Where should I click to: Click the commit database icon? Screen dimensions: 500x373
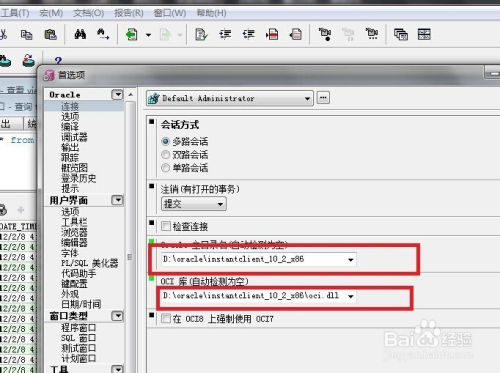5,60
